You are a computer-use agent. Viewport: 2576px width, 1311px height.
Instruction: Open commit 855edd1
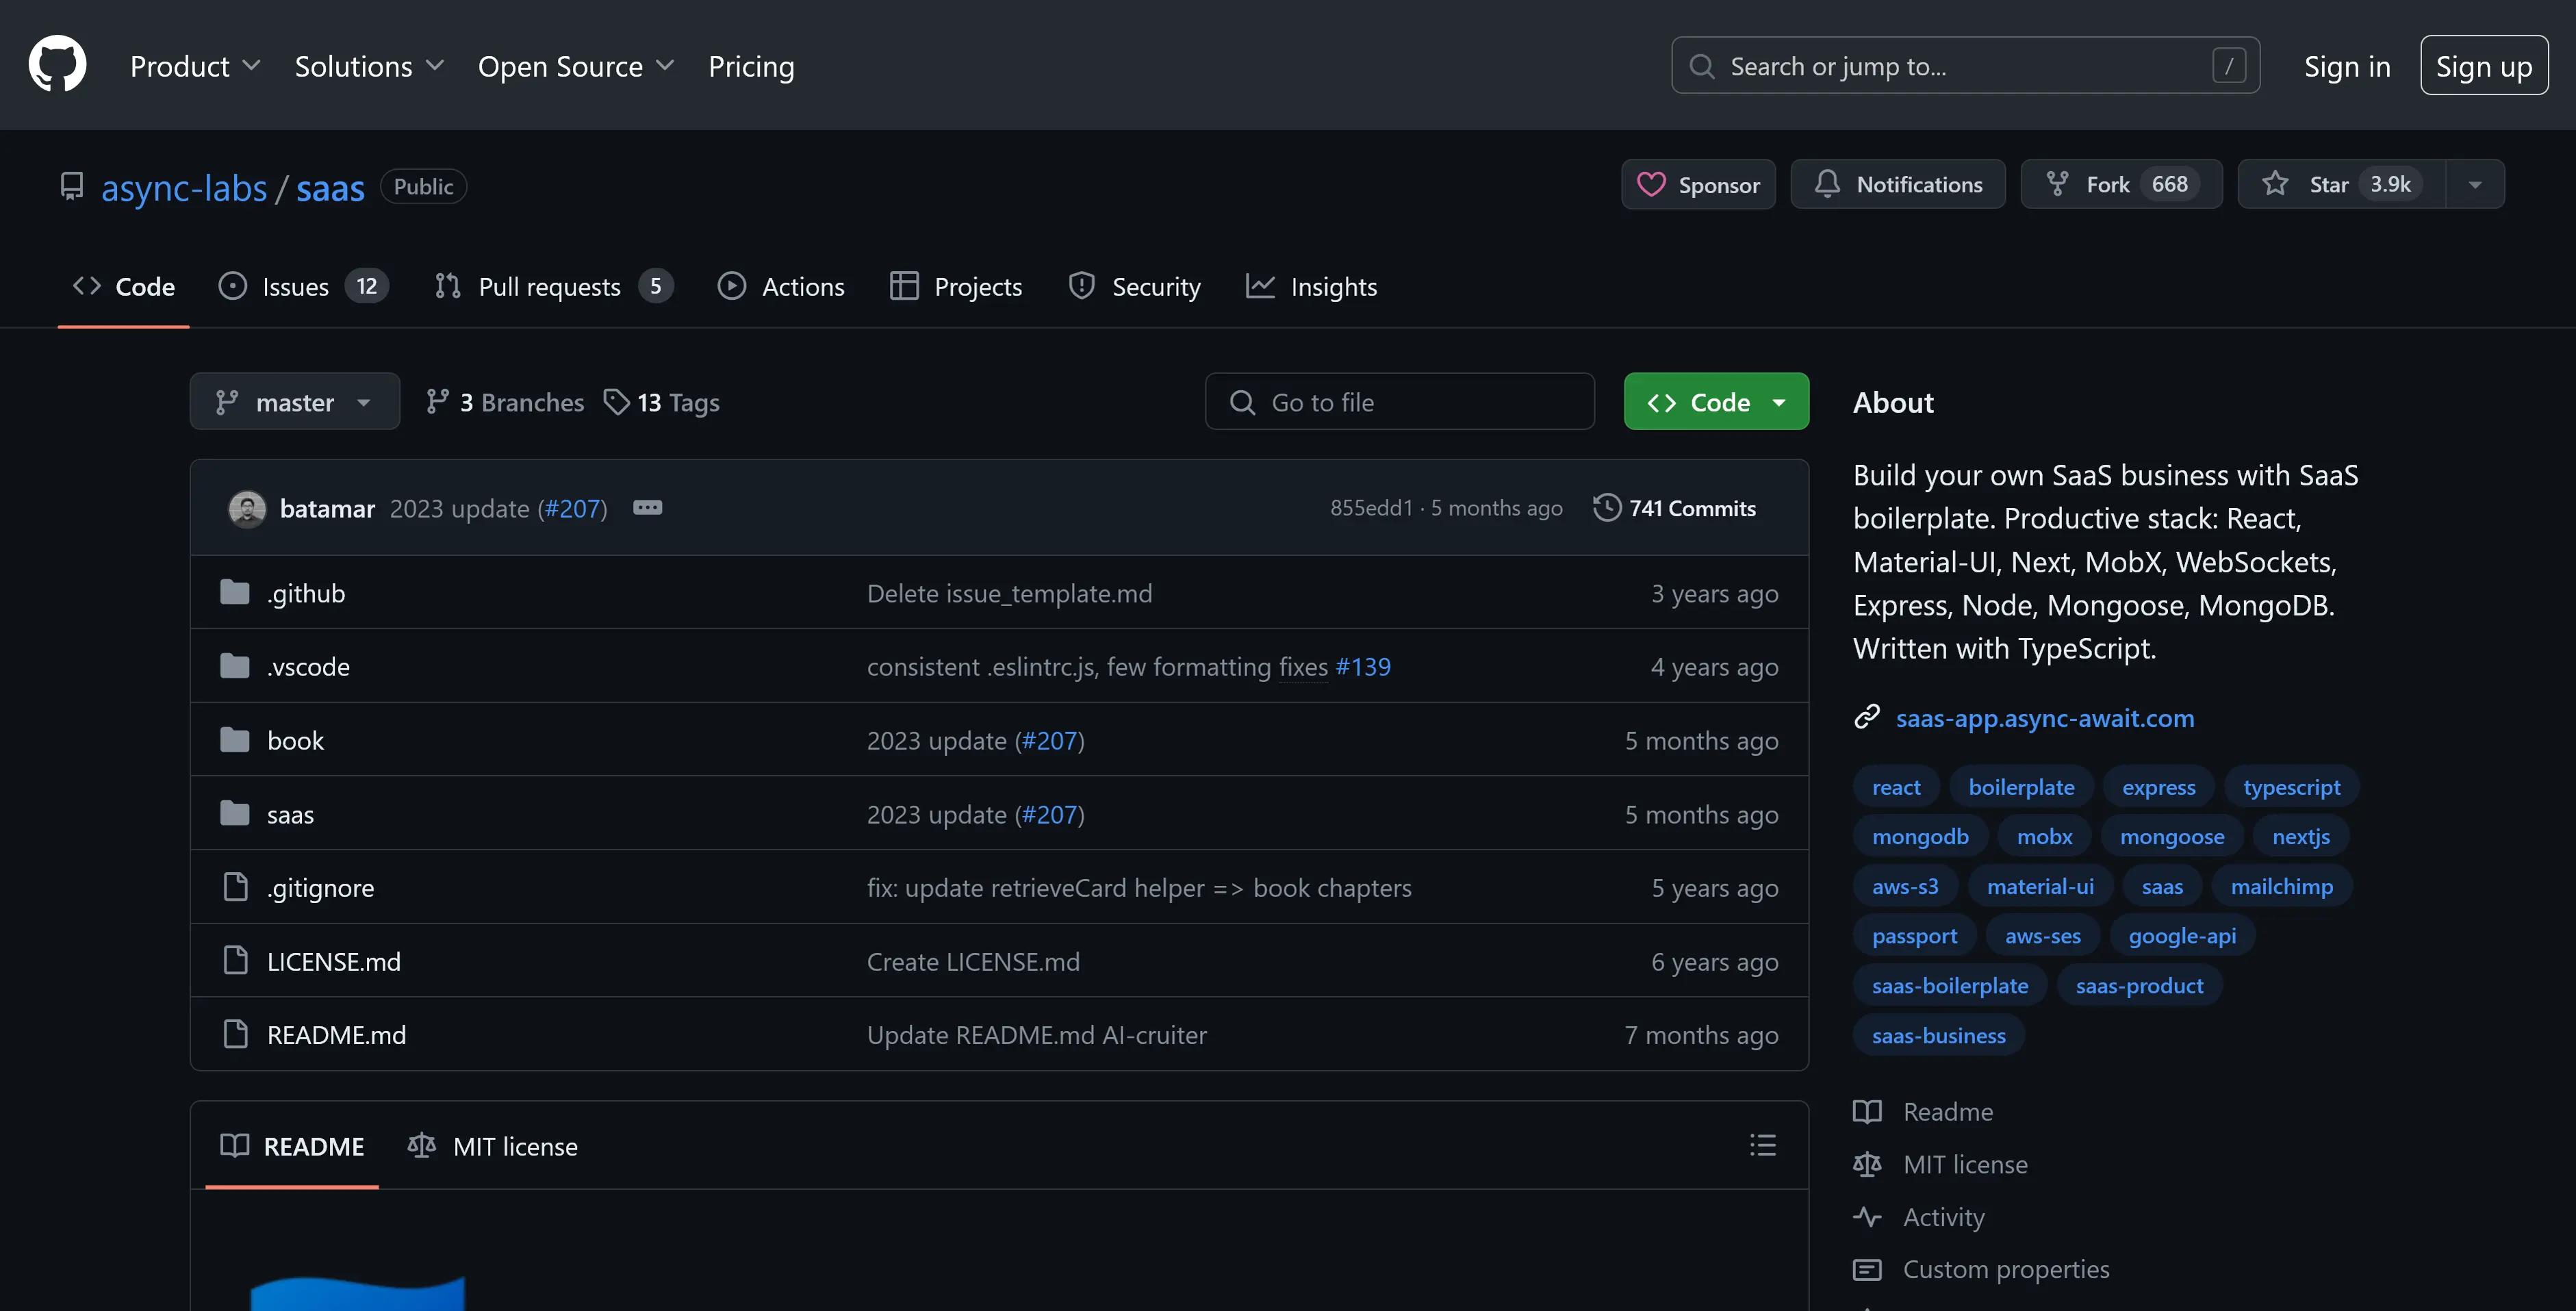tap(1371, 508)
